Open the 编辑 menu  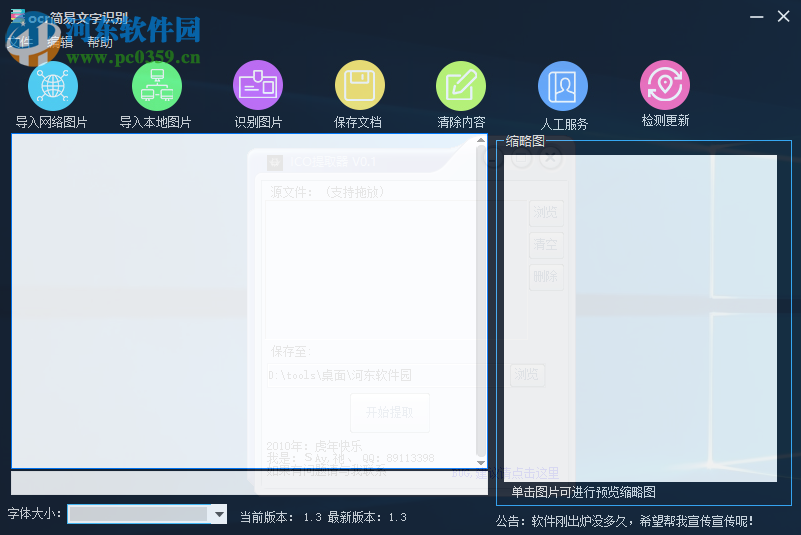[x=60, y=42]
